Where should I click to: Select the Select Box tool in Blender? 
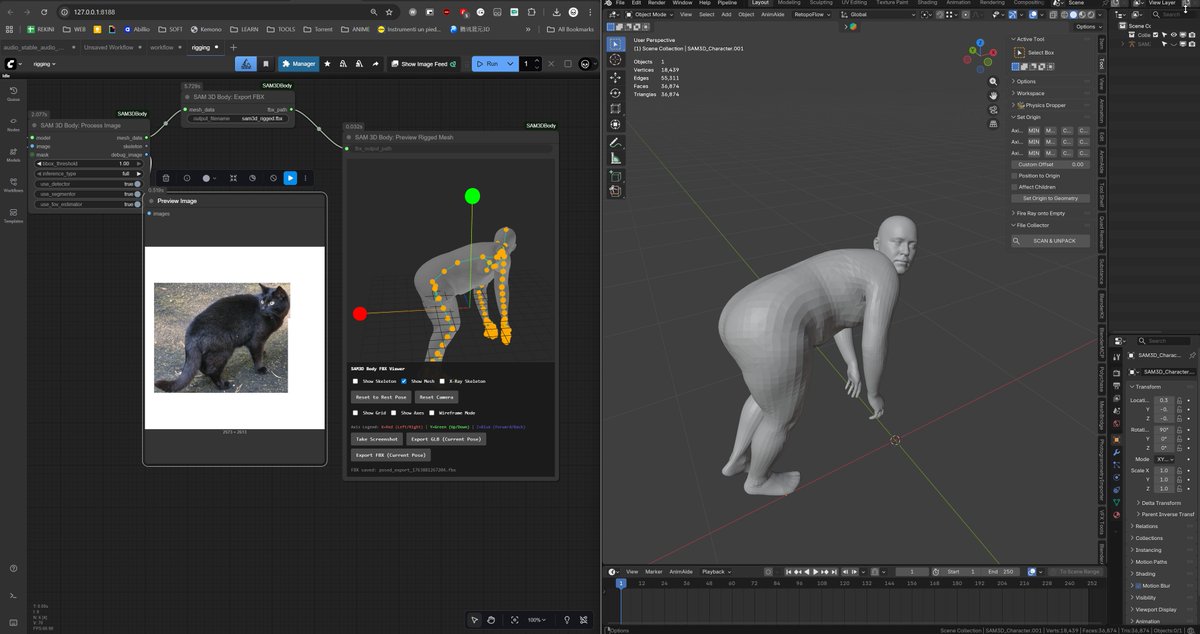[x=615, y=44]
